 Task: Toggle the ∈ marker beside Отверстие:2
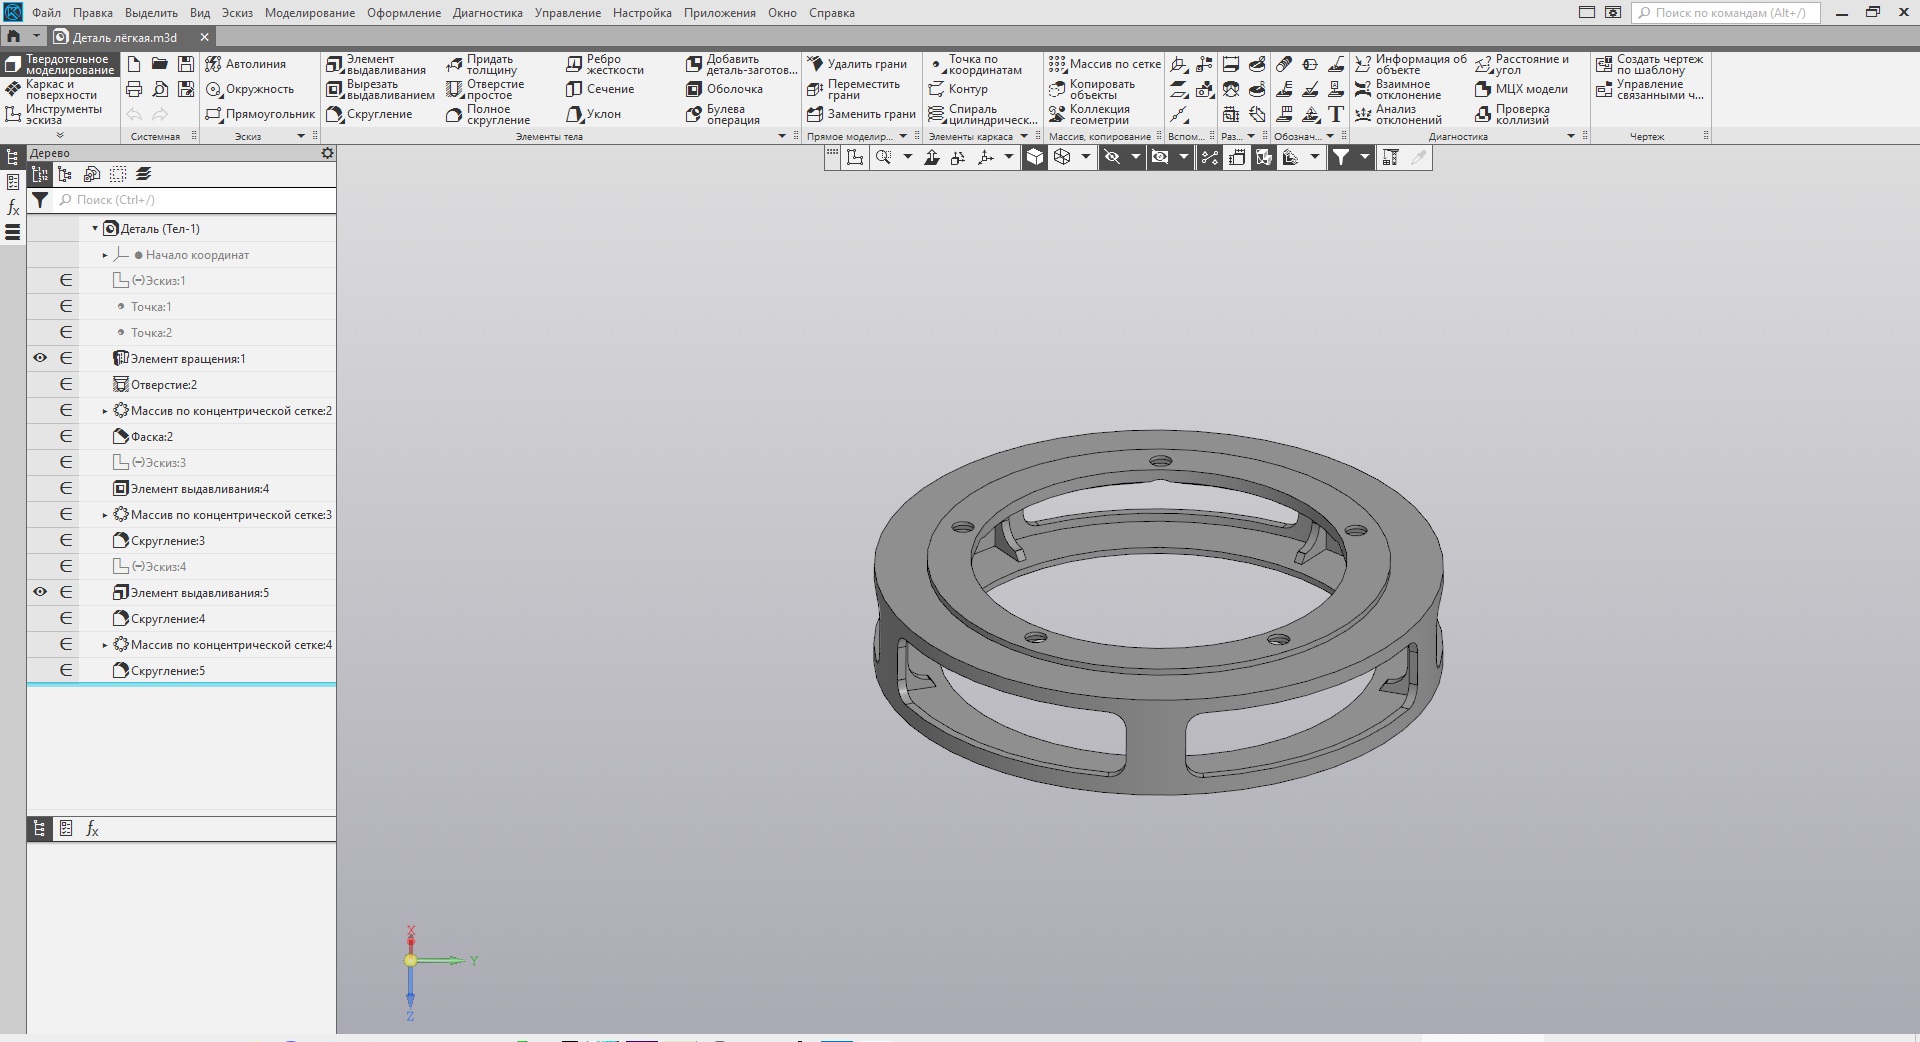click(66, 384)
